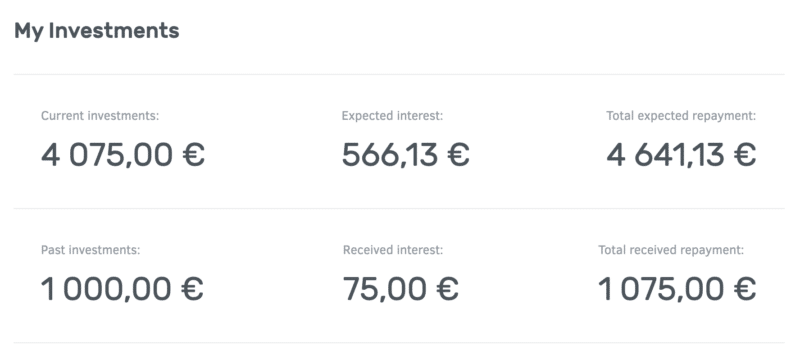Select the Received interest label
Viewport: 800px width, 364px height.
[x=393, y=250]
